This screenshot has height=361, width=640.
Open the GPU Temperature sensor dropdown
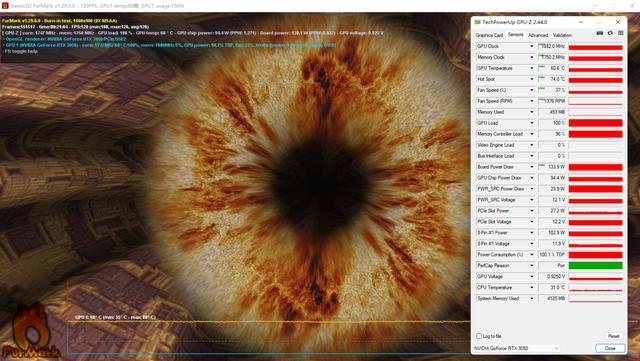click(x=531, y=69)
